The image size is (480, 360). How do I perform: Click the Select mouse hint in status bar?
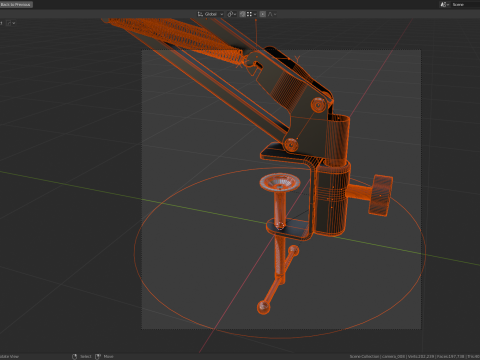point(82,356)
